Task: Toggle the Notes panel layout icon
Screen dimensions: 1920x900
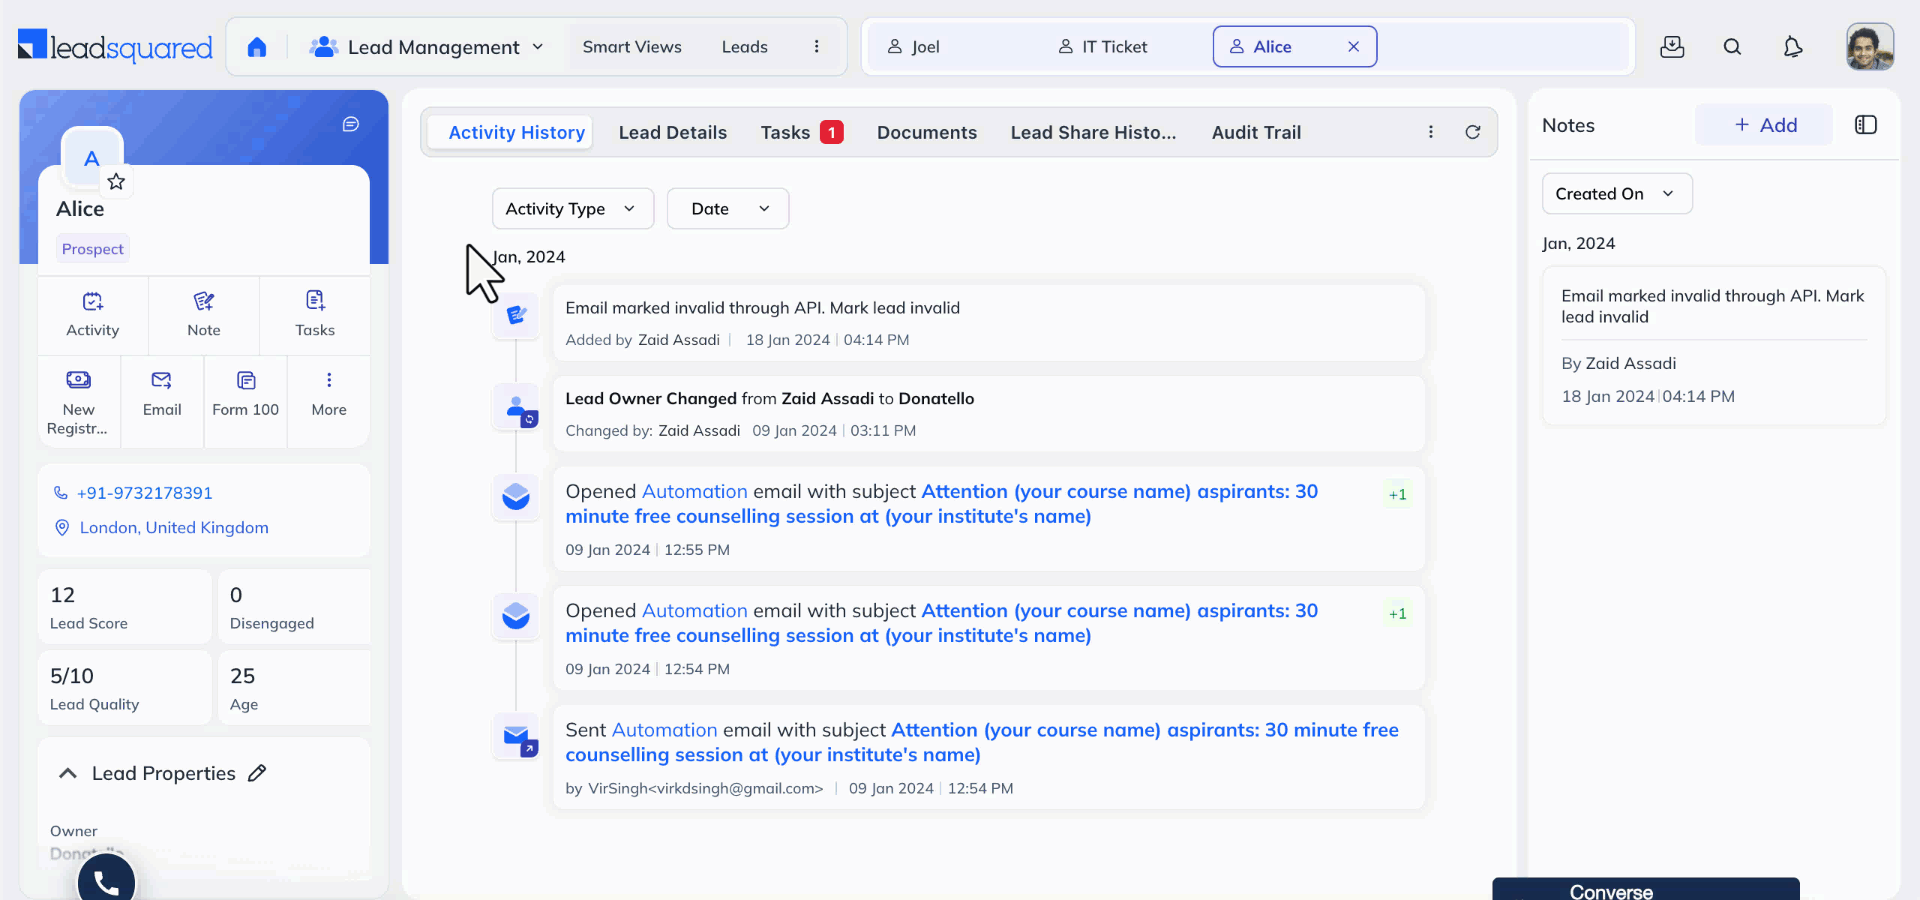Action: click(x=1866, y=125)
